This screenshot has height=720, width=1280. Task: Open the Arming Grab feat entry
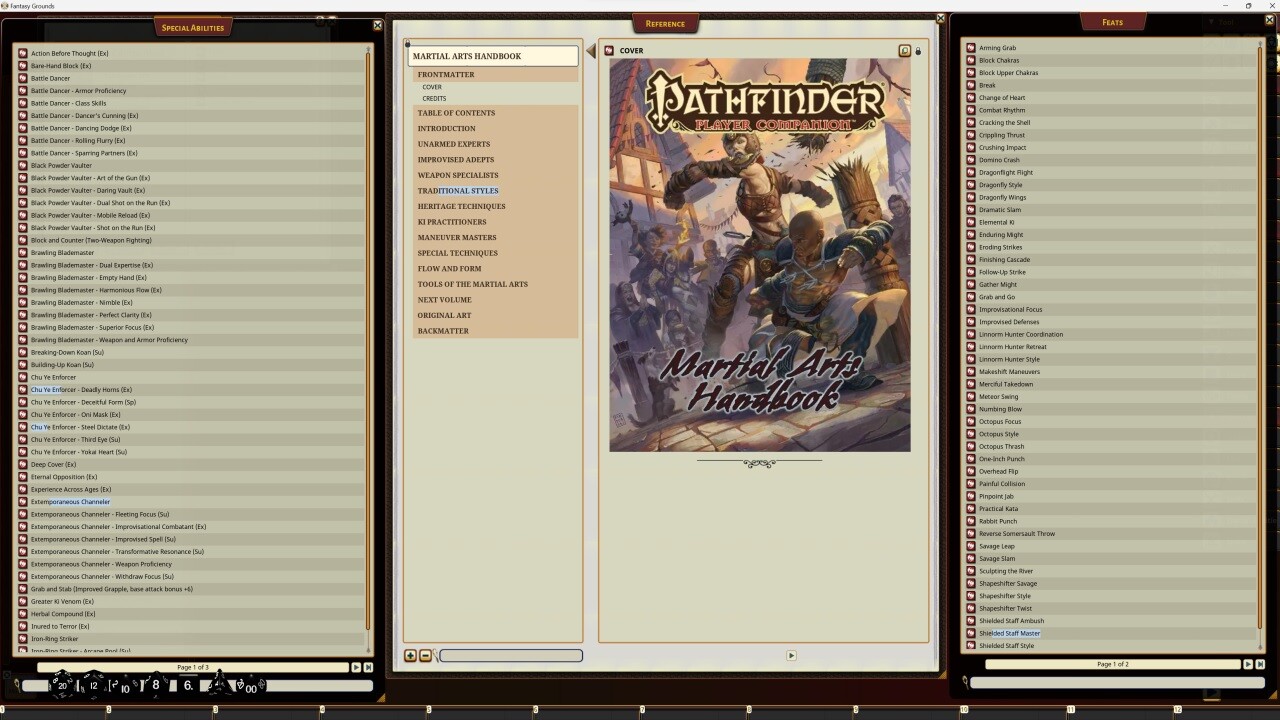[997, 47]
